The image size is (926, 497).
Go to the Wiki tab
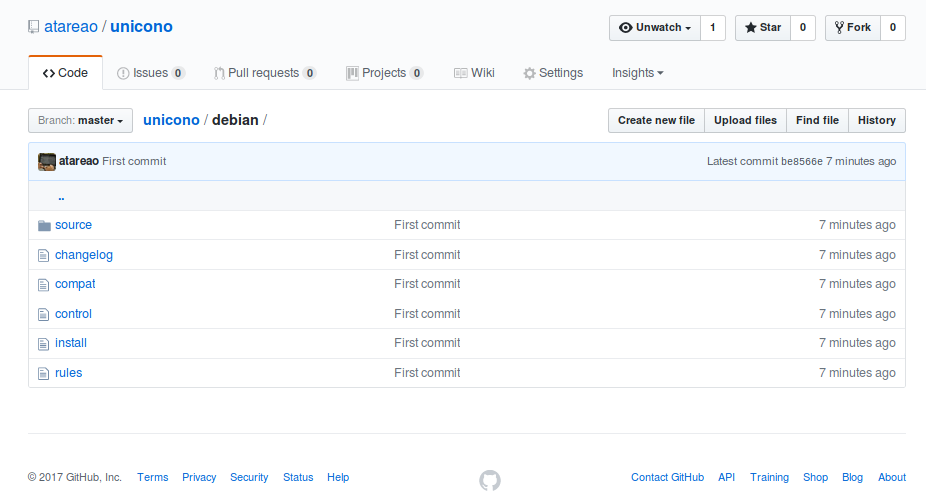474,73
